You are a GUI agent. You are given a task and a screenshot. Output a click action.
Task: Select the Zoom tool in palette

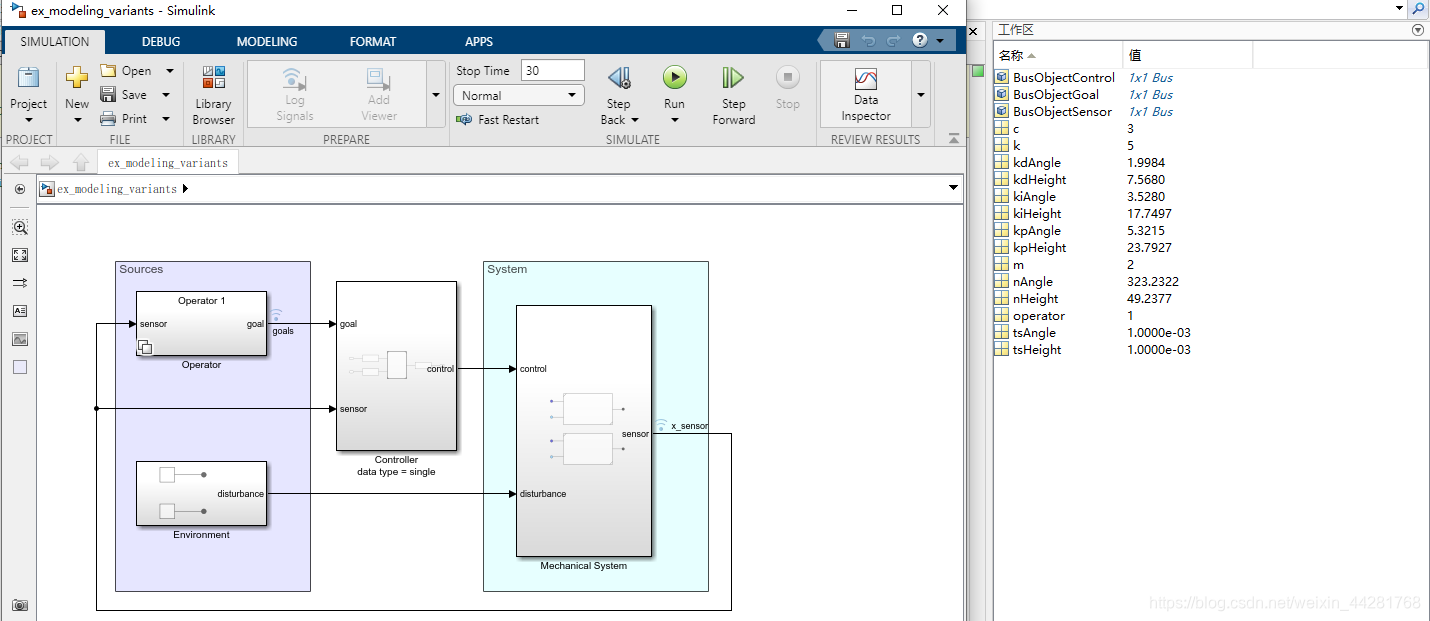click(x=20, y=227)
